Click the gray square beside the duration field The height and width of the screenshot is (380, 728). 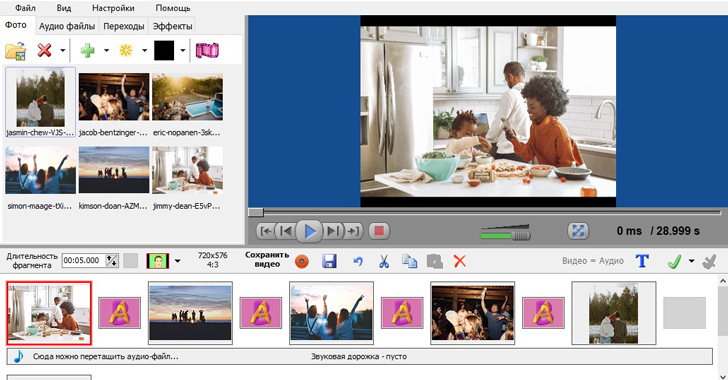pyautogui.click(x=130, y=261)
